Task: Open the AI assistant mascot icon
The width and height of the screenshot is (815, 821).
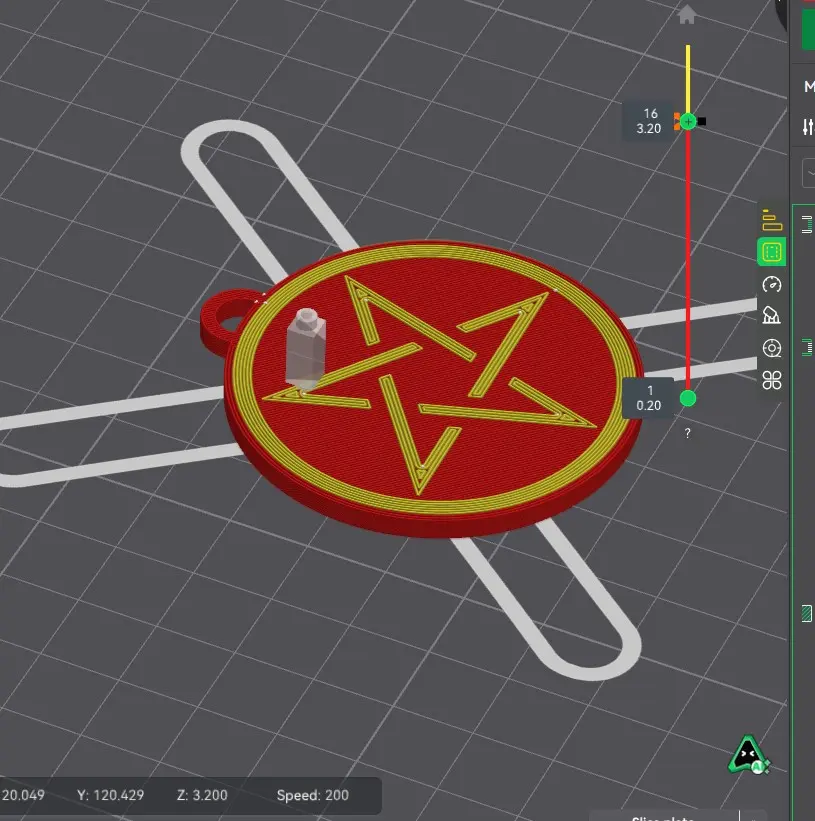Action: 749,755
